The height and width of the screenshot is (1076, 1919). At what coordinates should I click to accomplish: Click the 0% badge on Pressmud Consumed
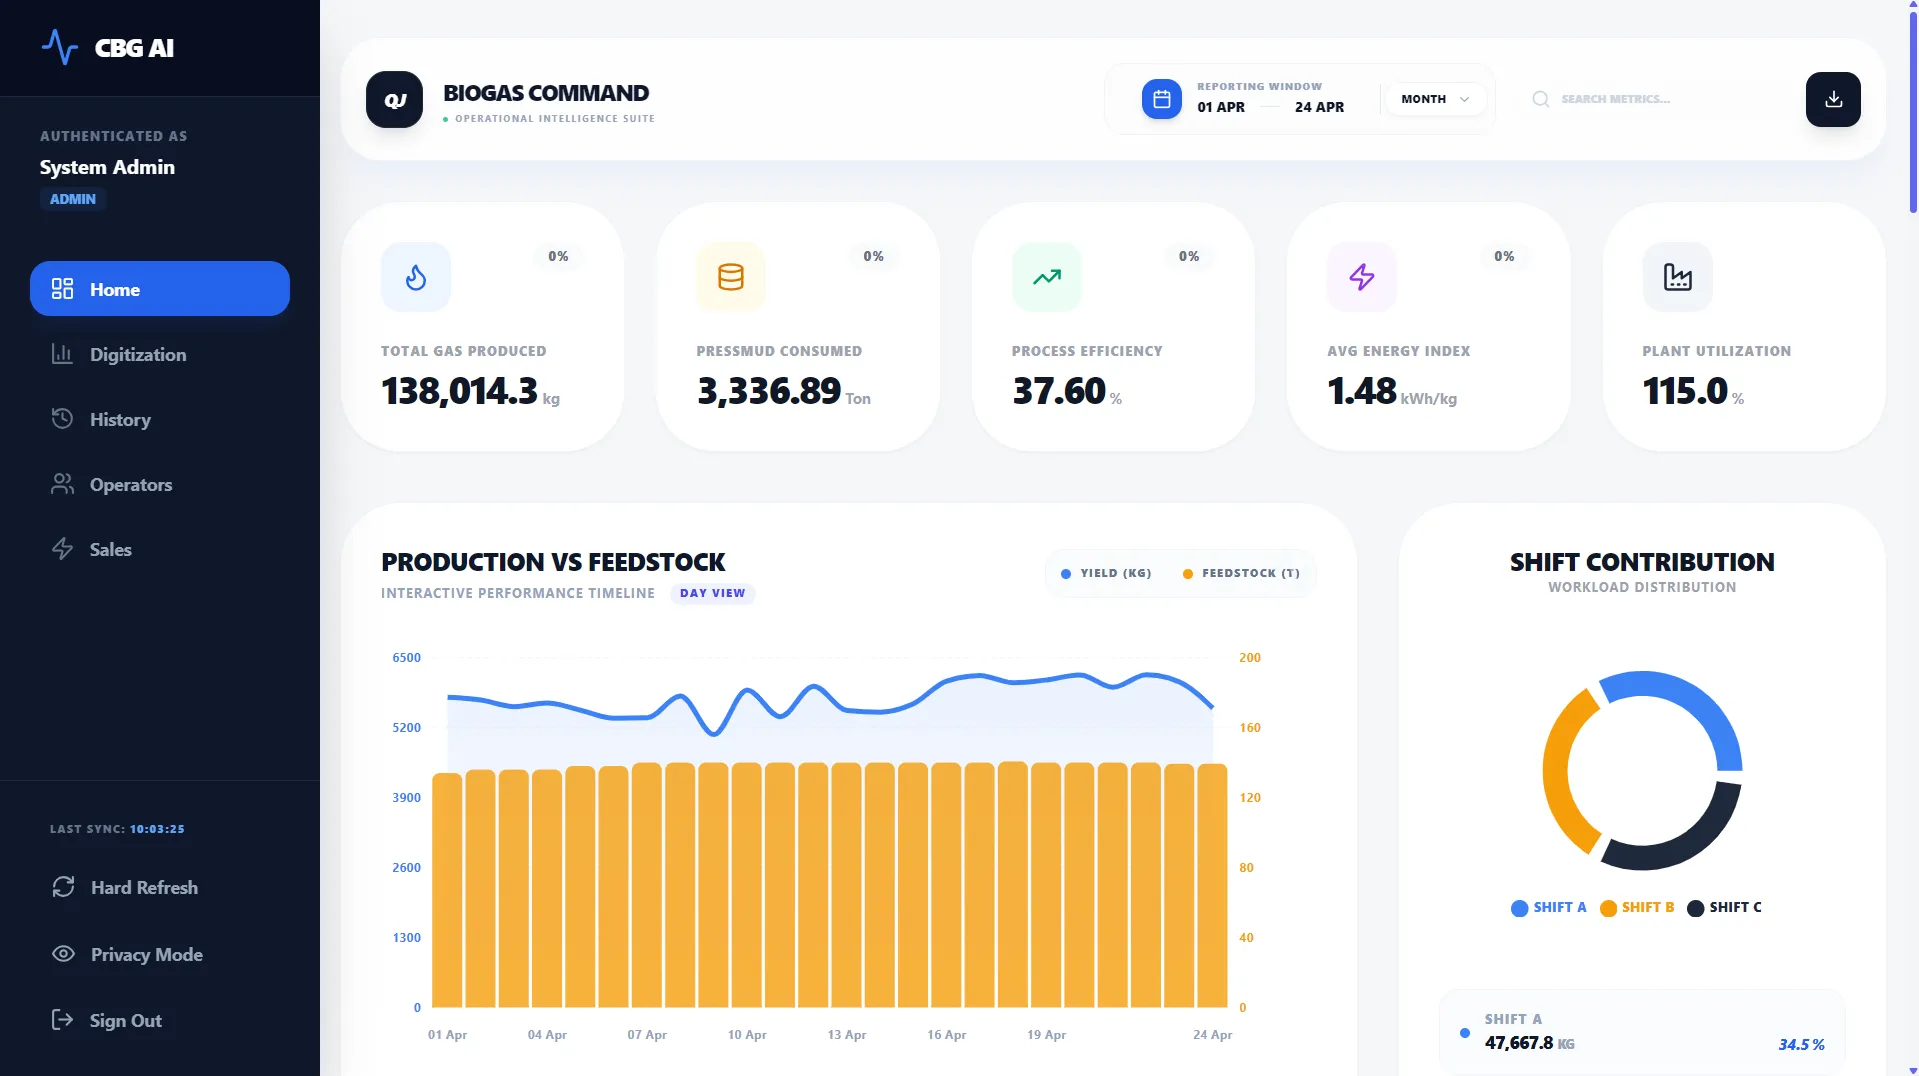(x=873, y=256)
